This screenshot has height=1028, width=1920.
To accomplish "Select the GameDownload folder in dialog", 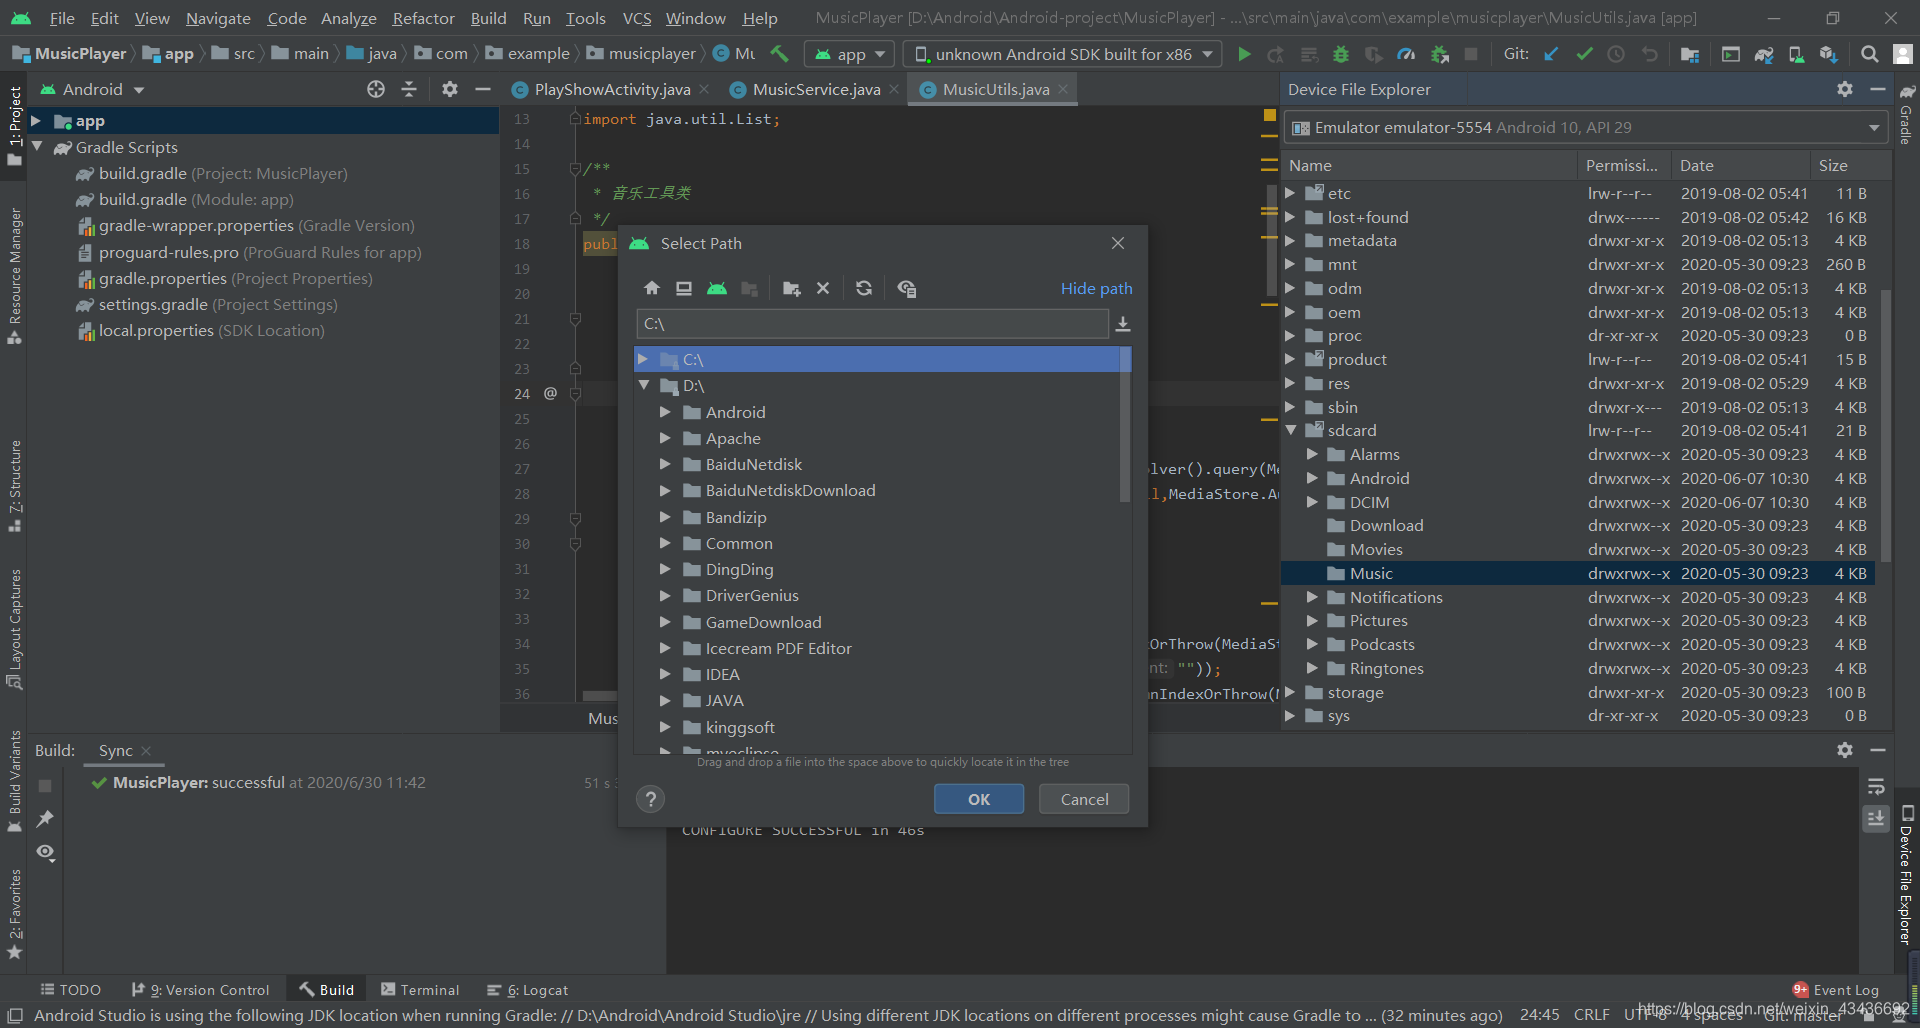I will point(763,622).
